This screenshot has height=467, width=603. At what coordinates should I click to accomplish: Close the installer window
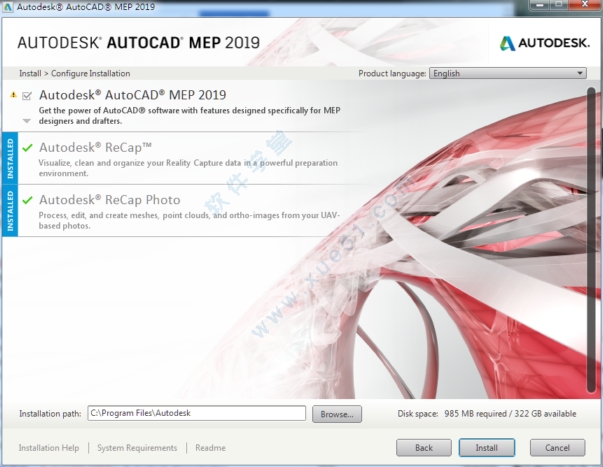585,5
